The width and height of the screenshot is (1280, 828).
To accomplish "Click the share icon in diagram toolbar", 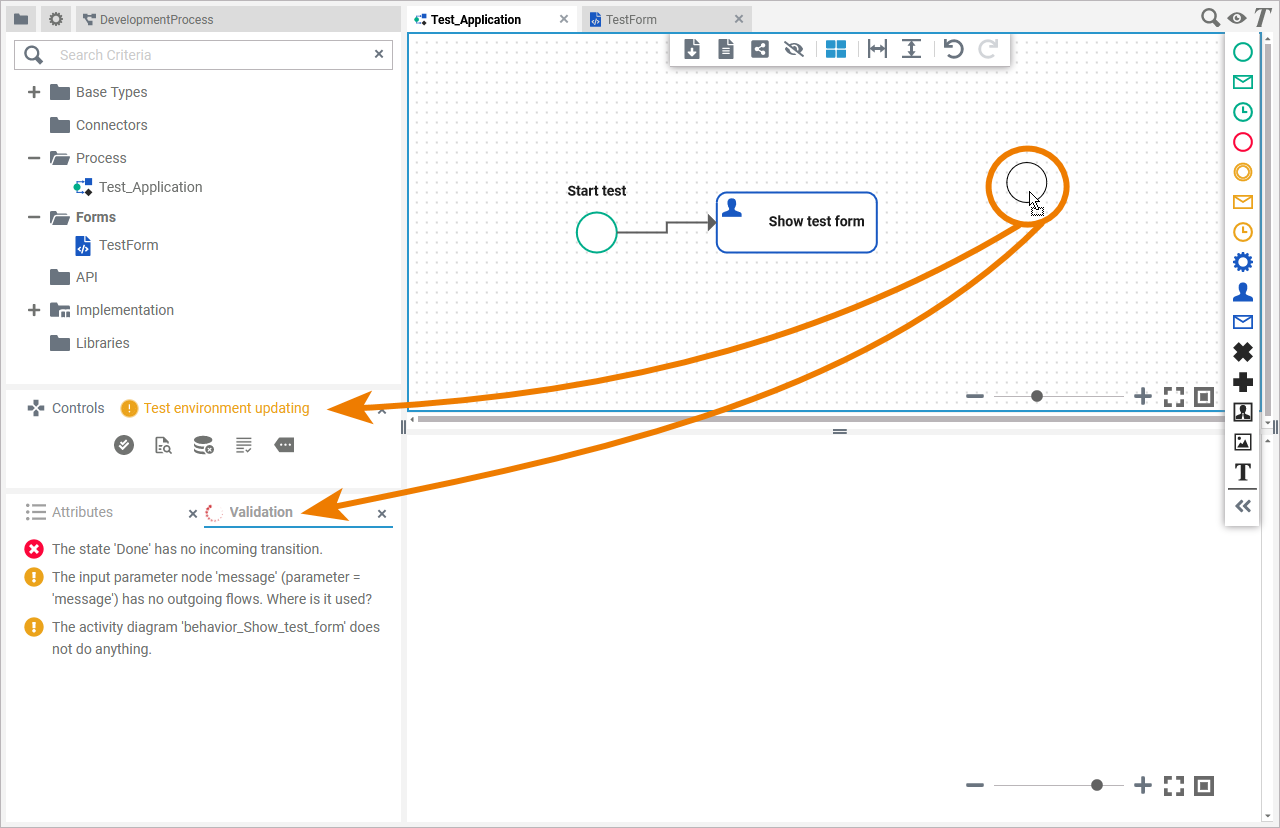I will point(760,49).
